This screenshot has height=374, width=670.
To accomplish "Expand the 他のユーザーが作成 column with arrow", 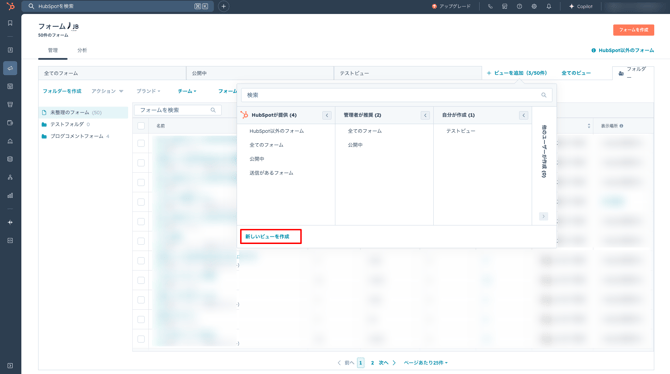I will click(x=544, y=217).
